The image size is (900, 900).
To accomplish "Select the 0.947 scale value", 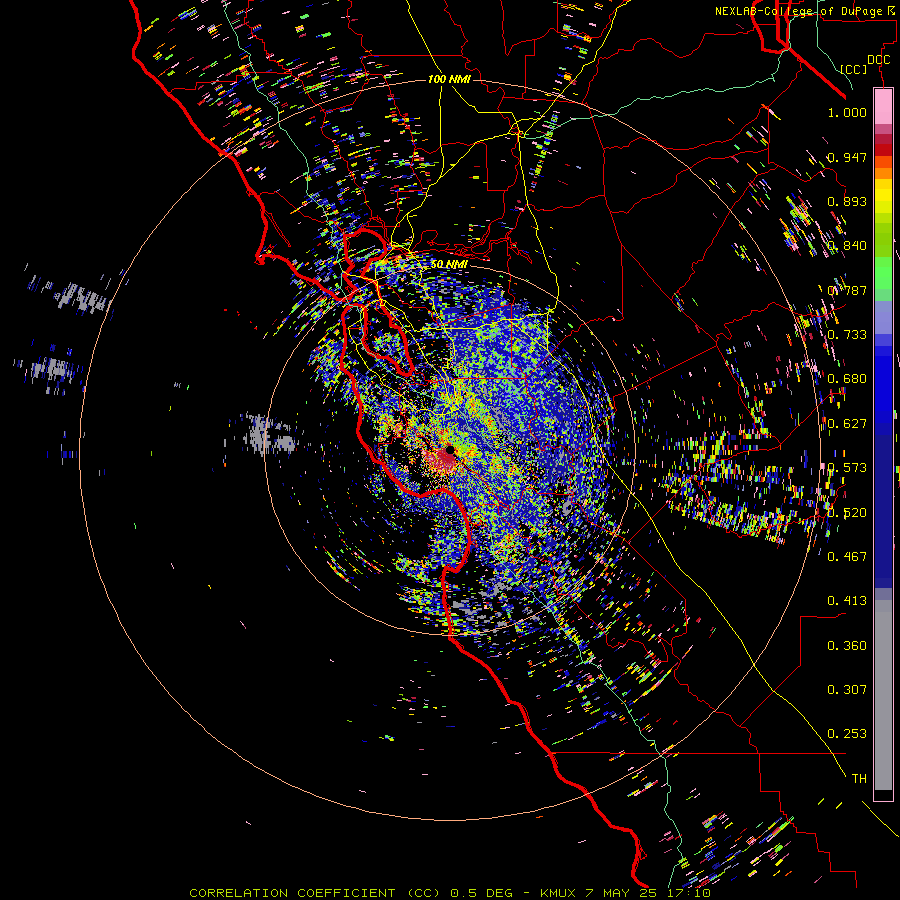I will tap(847, 157).
